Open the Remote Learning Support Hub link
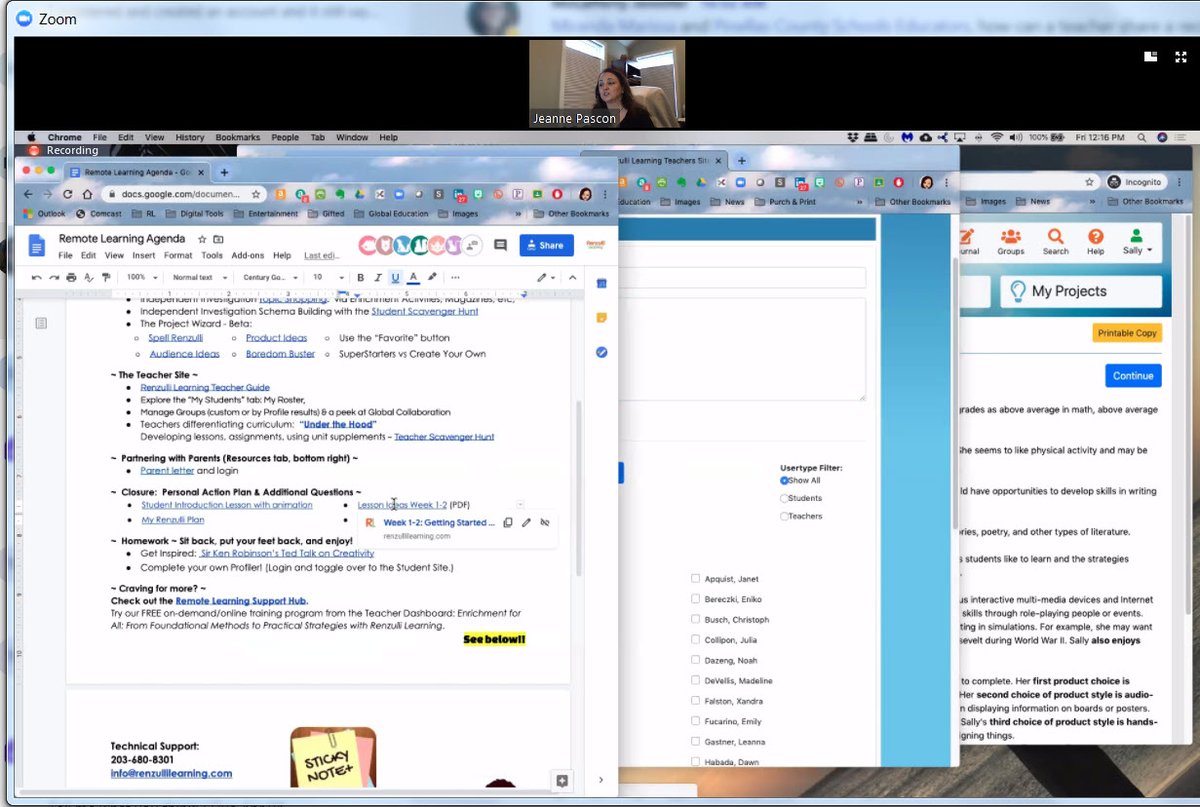Viewport: 1200px width, 807px height. click(x=241, y=600)
